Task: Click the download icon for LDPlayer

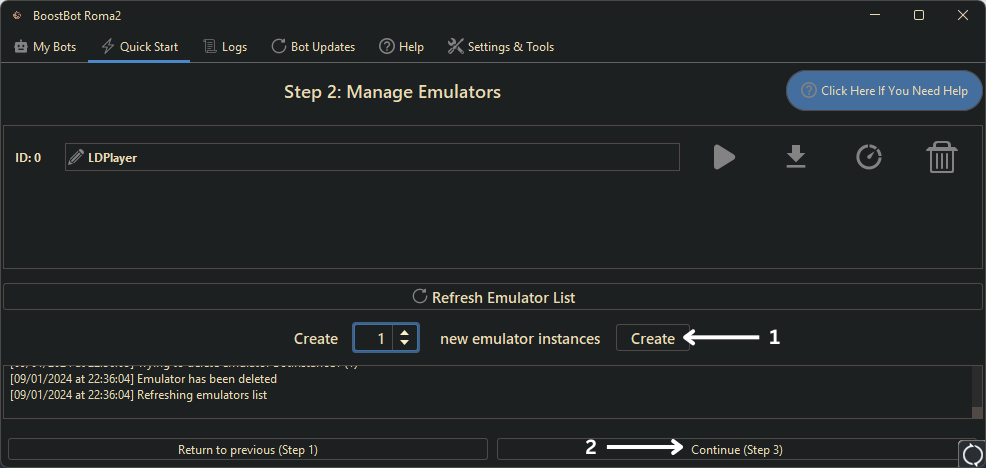Action: pyautogui.click(x=795, y=157)
